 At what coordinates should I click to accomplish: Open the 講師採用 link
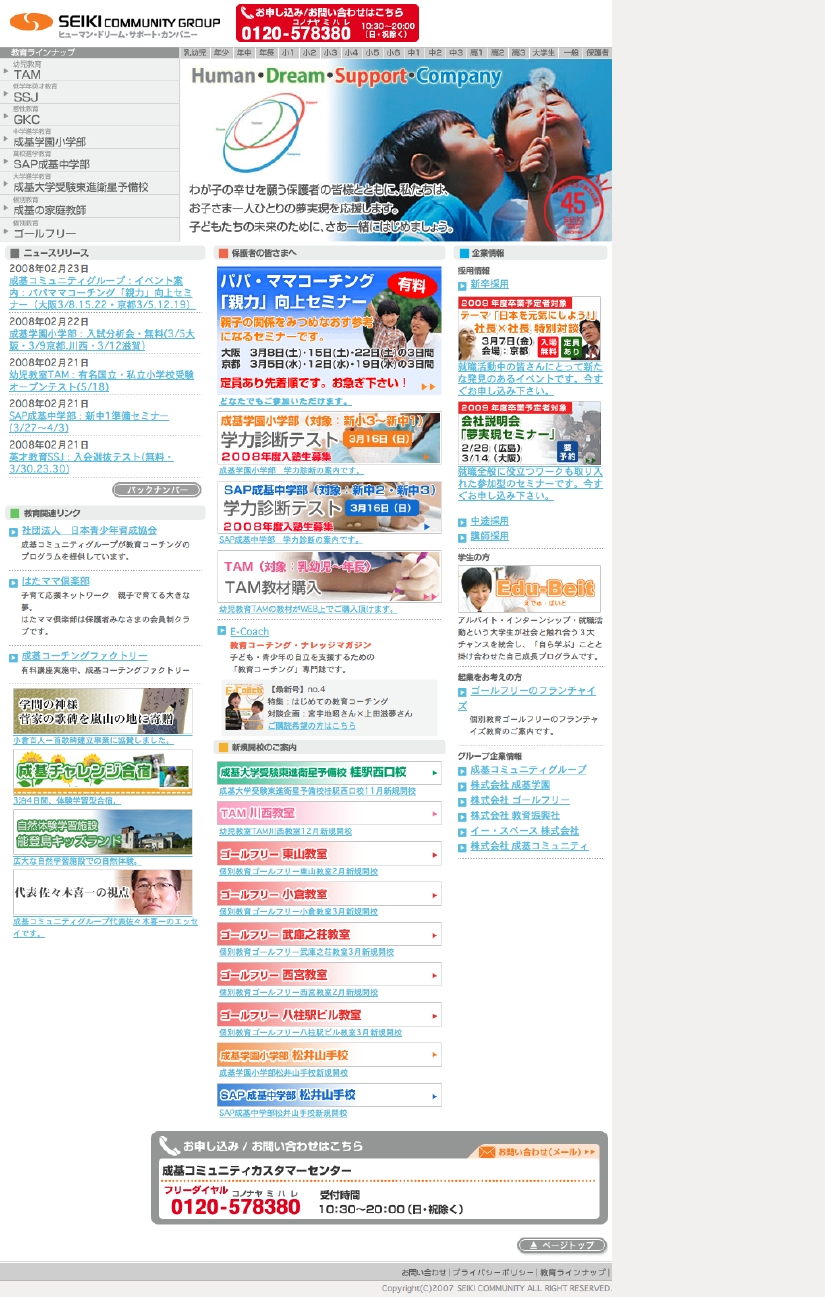point(489,536)
